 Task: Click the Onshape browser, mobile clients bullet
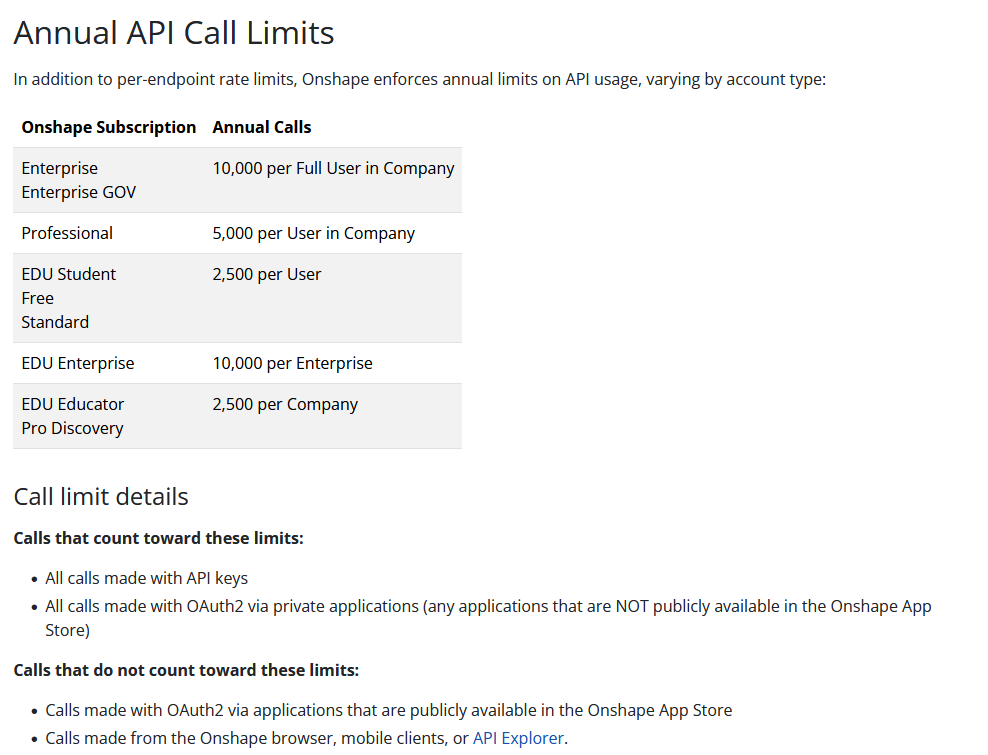click(307, 738)
